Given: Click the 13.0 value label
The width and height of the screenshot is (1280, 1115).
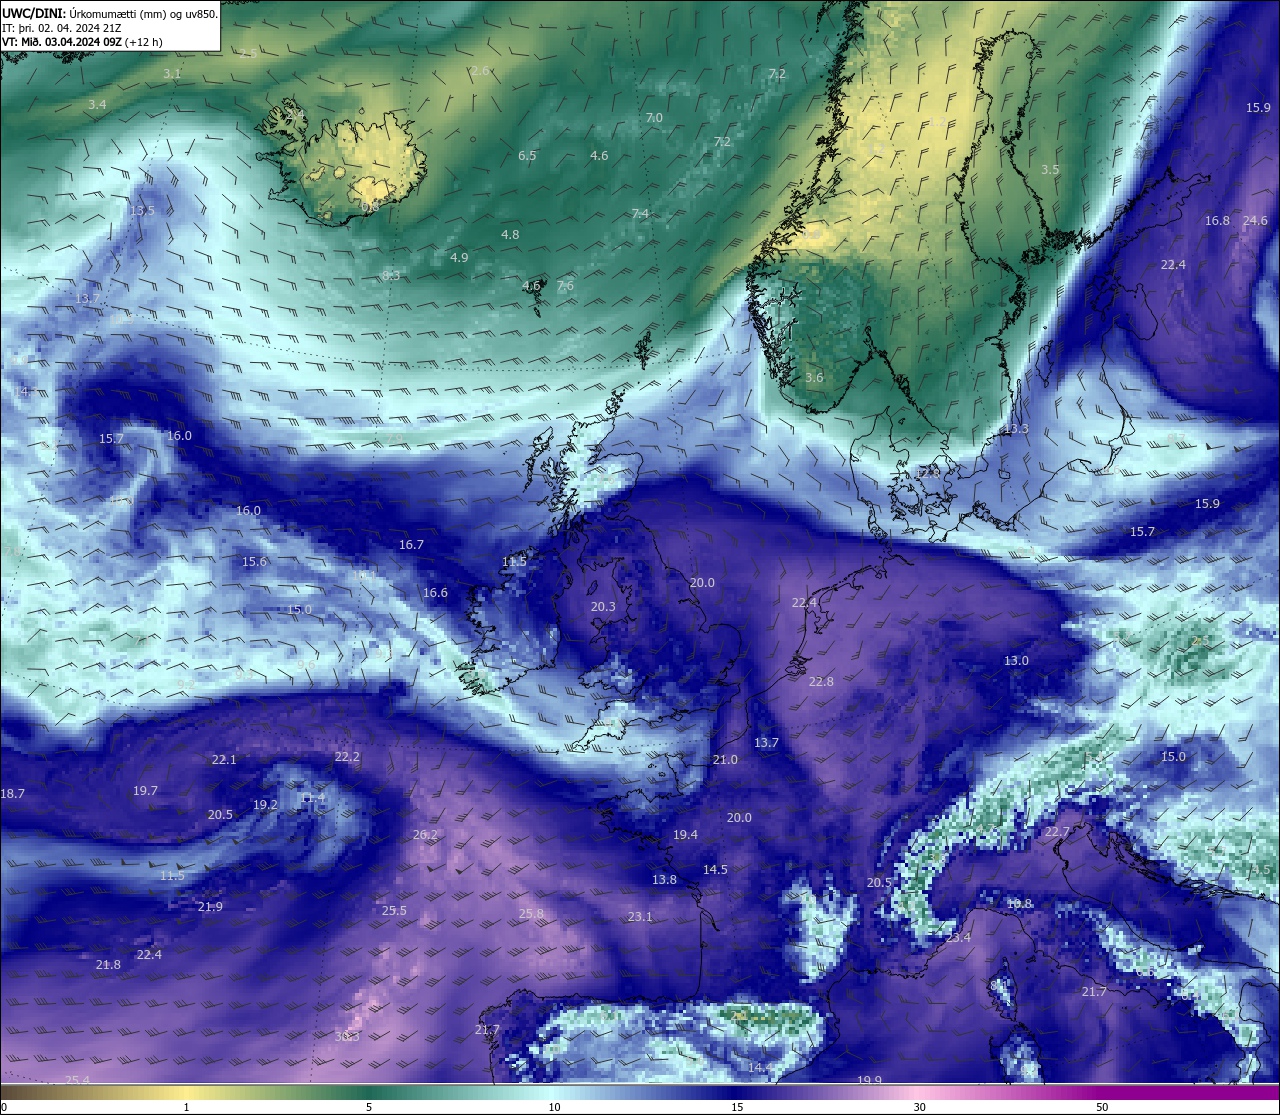Looking at the screenshot, I should click(1016, 661).
